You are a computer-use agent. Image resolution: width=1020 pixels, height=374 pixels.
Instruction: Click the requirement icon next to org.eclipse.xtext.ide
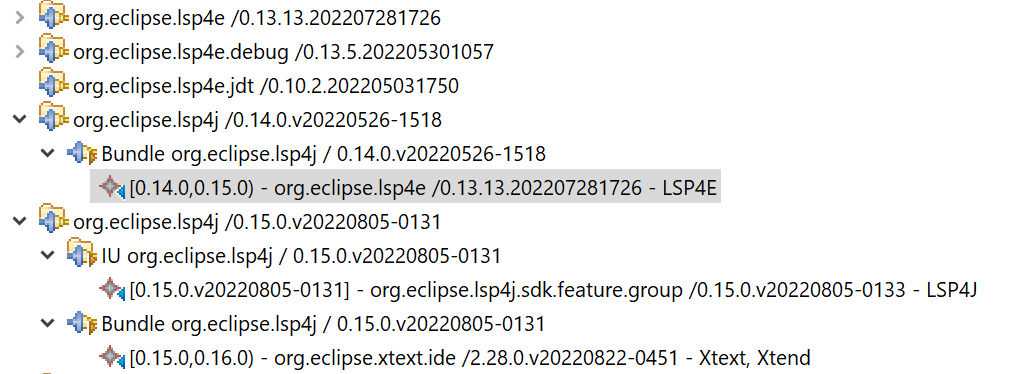112,356
